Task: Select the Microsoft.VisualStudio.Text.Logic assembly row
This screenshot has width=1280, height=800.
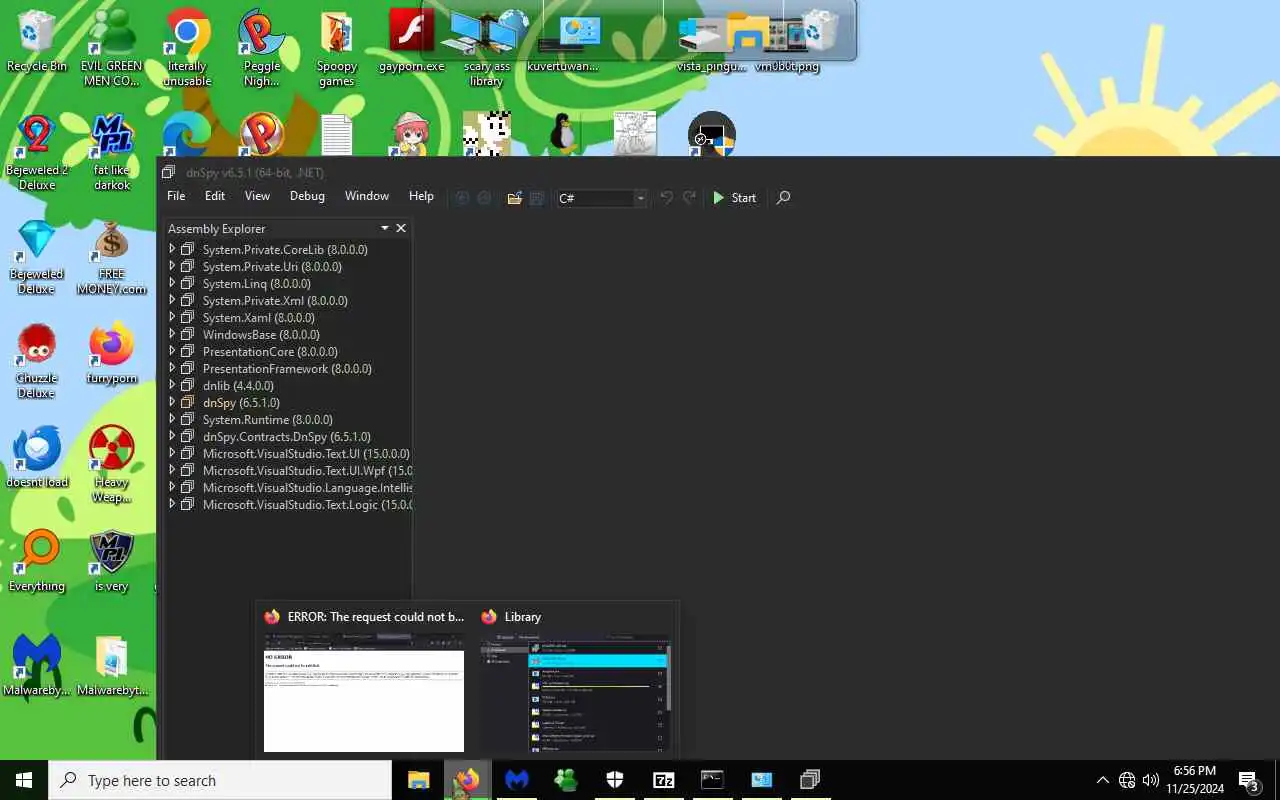Action: click(307, 504)
